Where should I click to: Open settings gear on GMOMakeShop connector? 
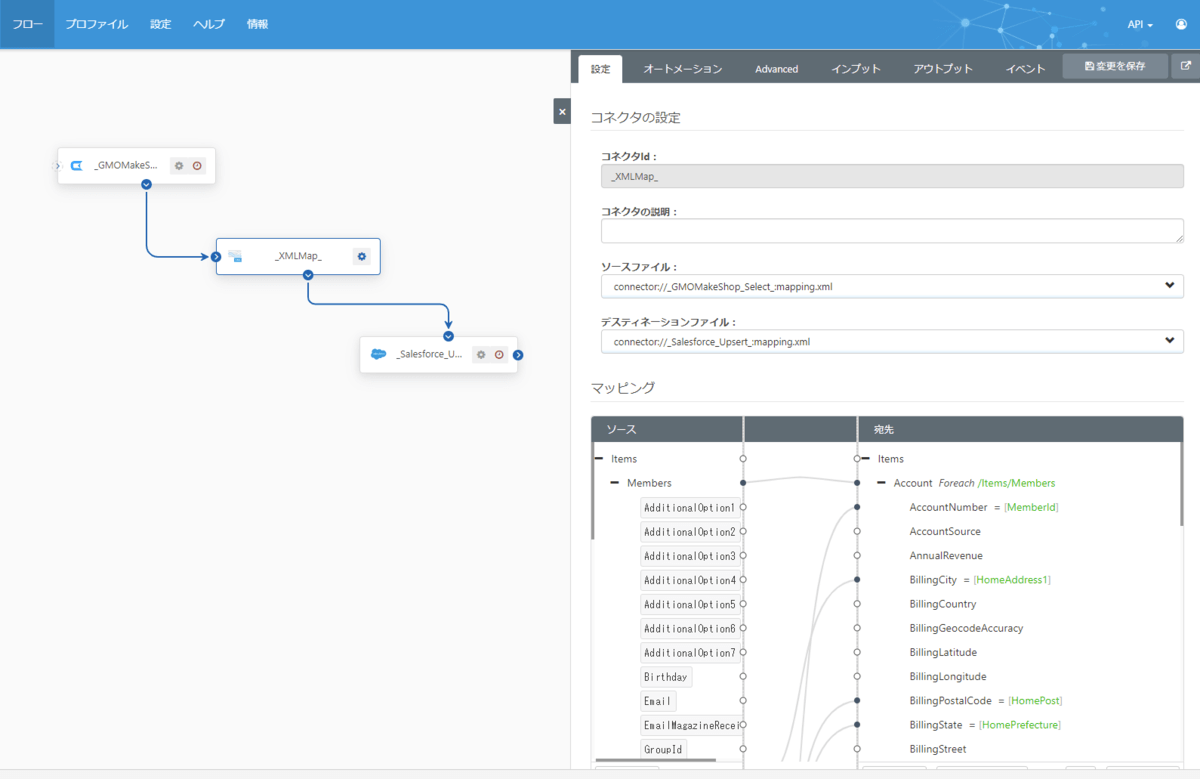[179, 166]
